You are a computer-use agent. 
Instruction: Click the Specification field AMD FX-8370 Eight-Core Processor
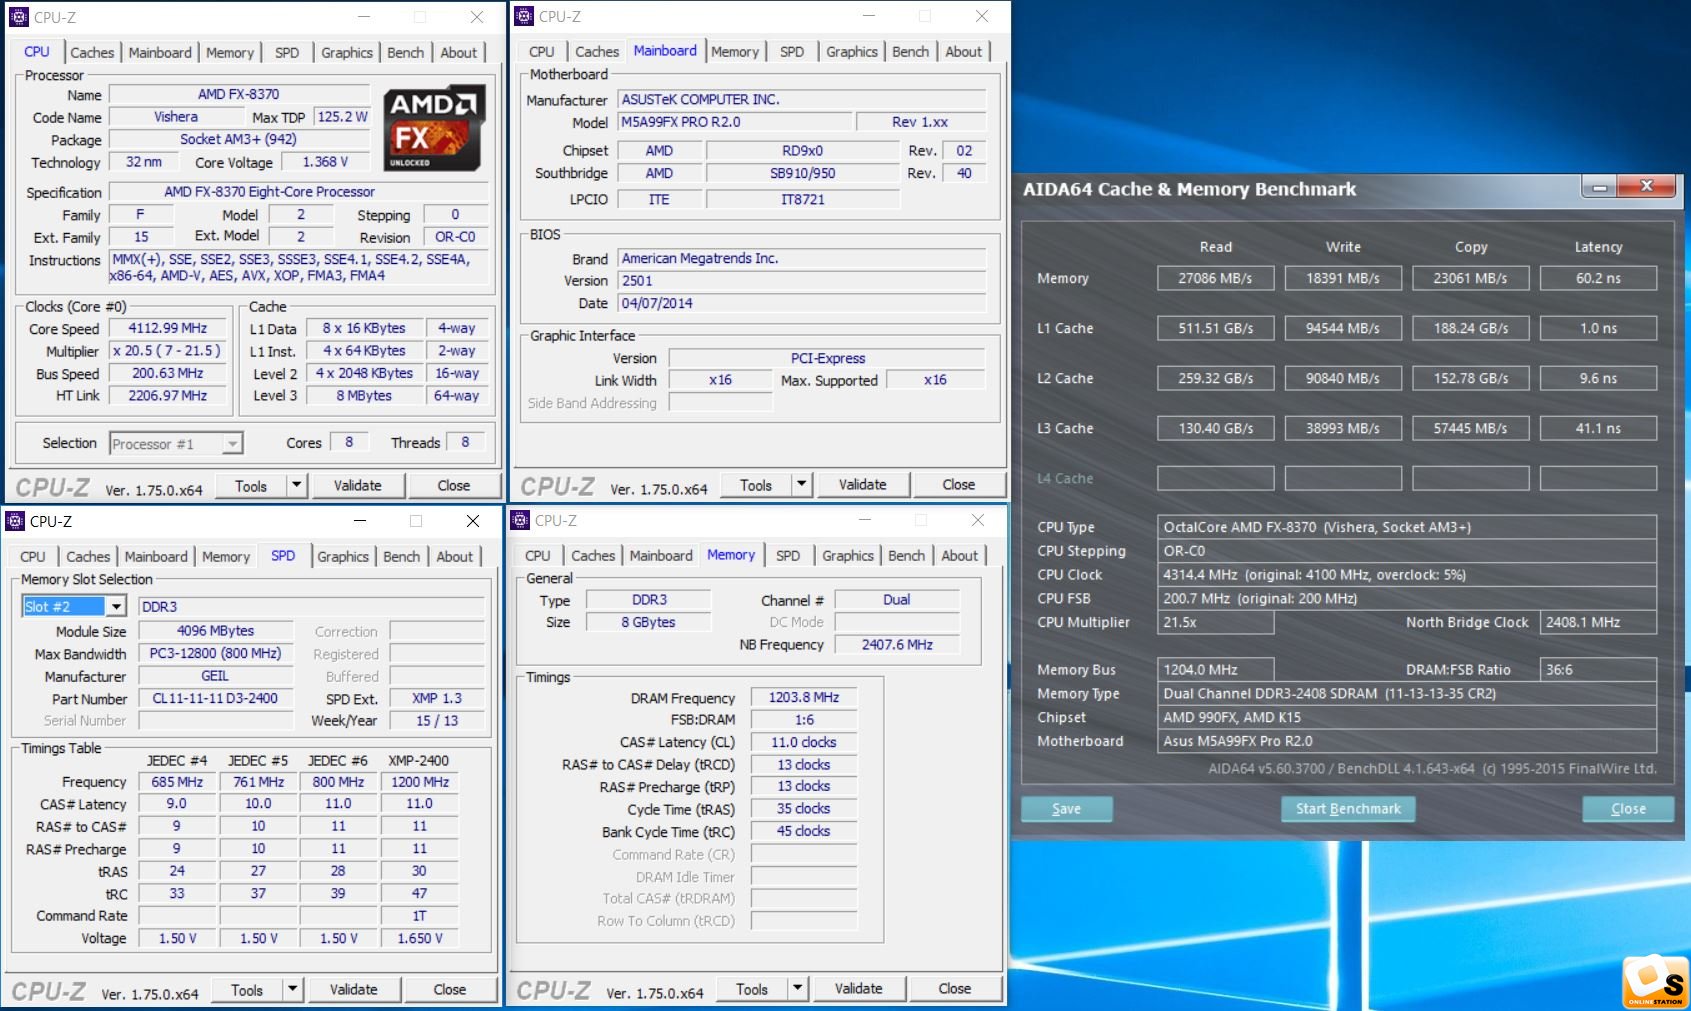pyautogui.click(x=299, y=192)
